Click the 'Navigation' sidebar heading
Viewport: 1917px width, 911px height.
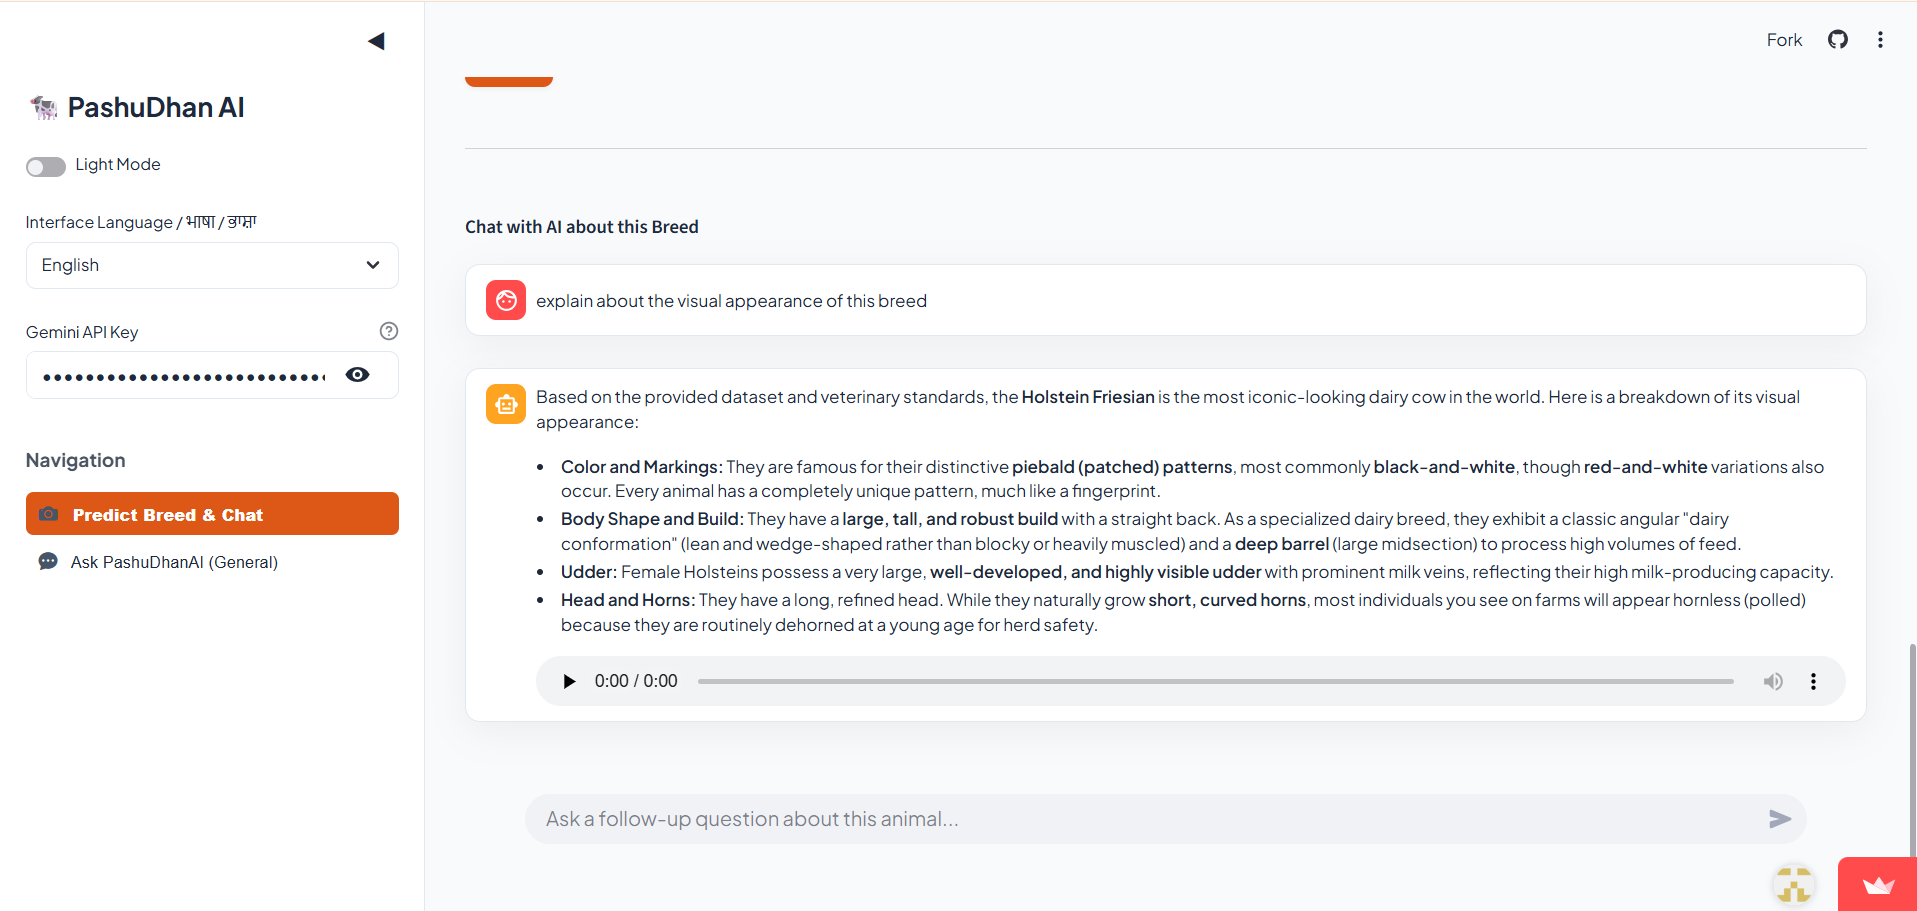(76, 460)
